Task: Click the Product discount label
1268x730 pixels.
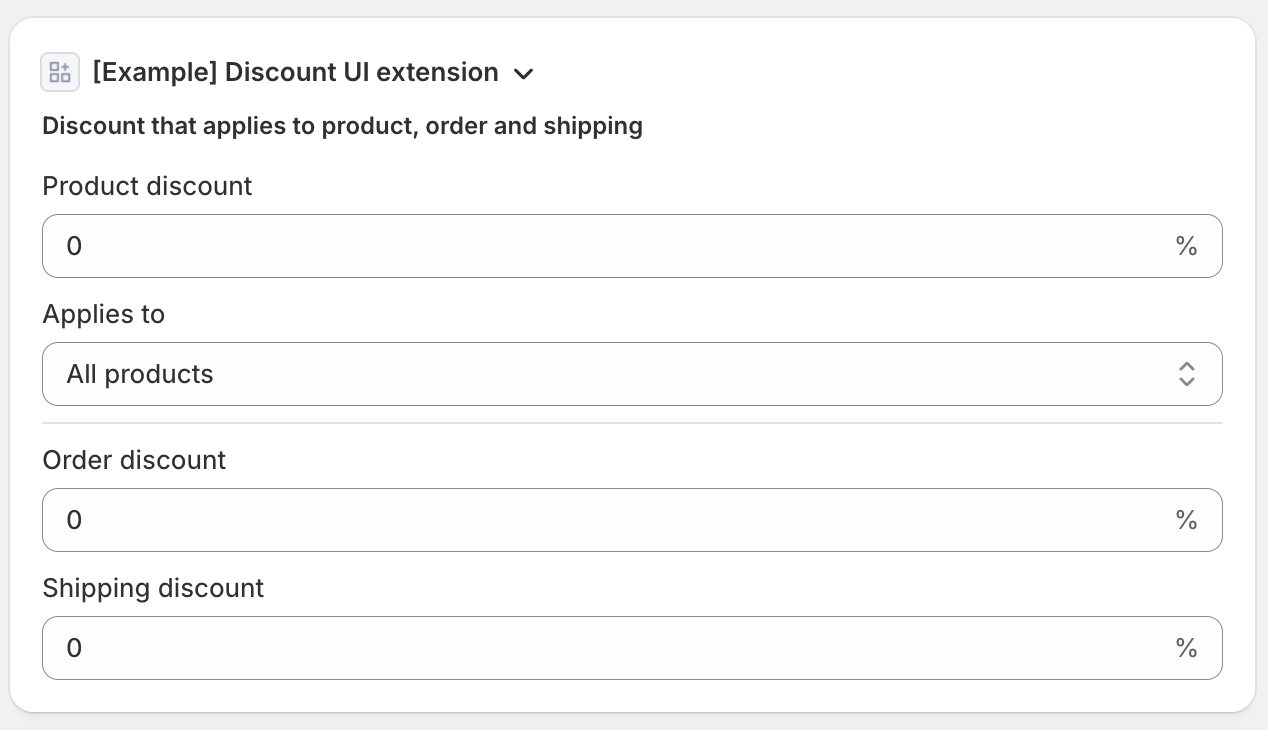Action: [x=147, y=186]
